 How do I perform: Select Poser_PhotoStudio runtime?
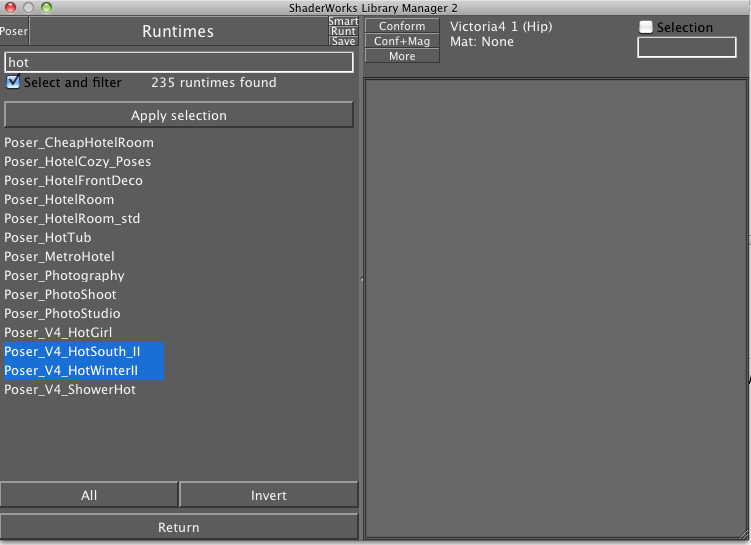62,314
